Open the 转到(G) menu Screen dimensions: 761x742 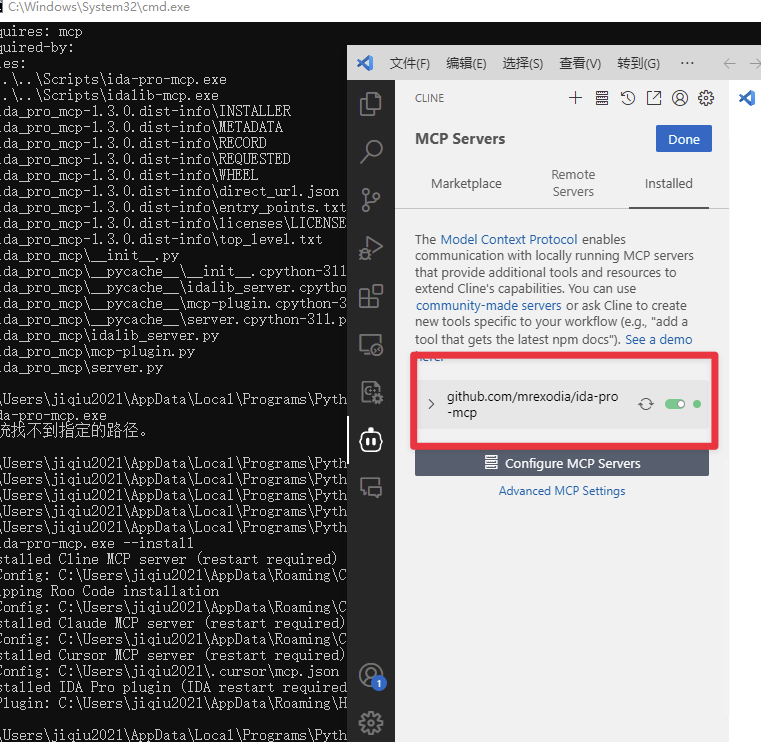click(638, 64)
